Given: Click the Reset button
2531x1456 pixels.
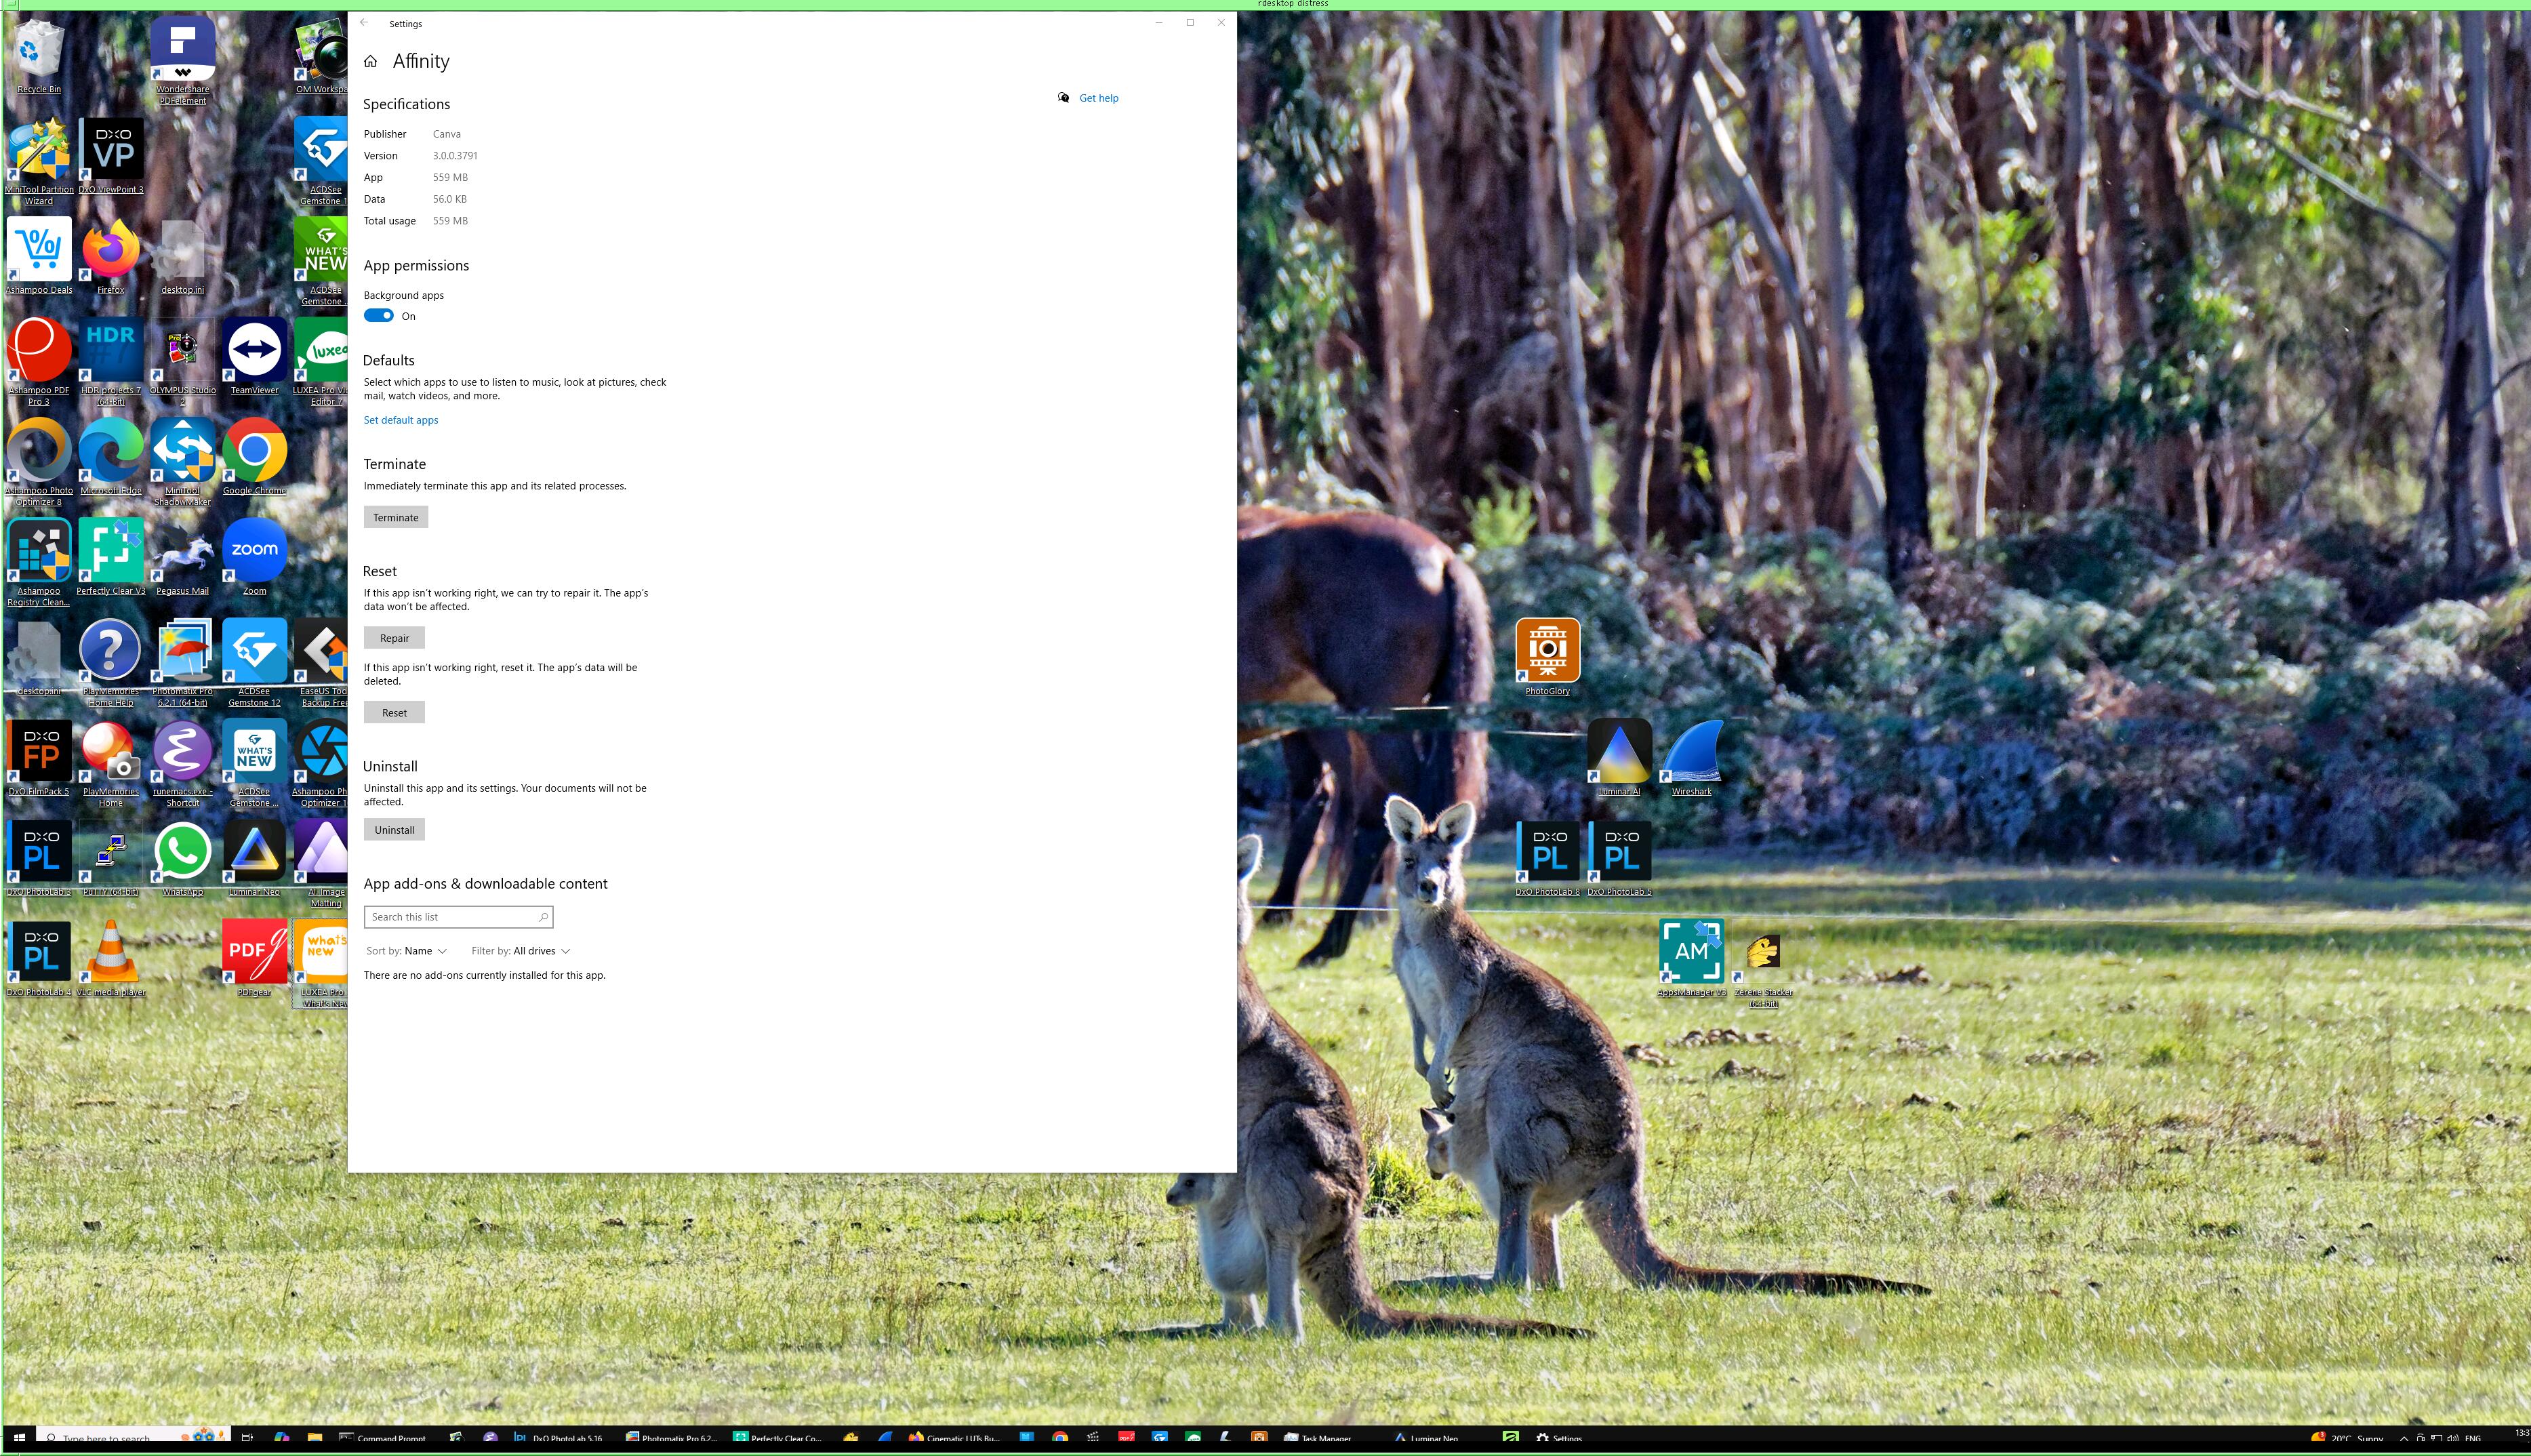Looking at the screenshot, I should click(394, 713).
